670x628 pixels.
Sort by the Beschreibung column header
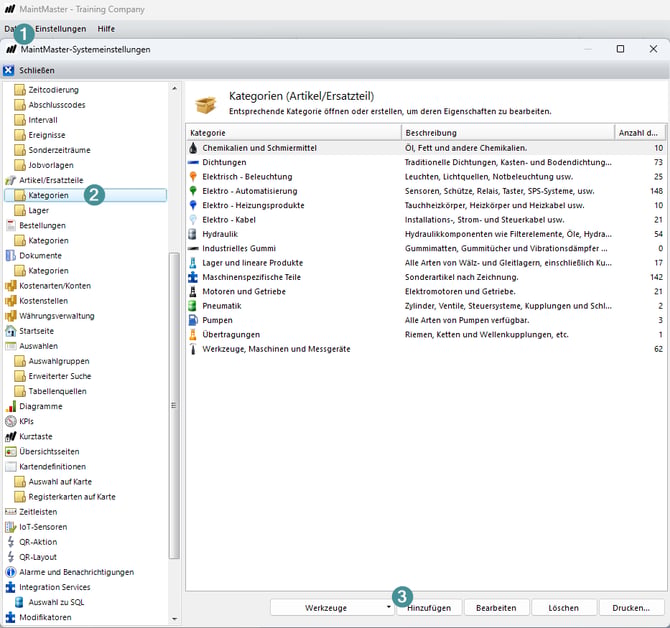[x=508, y=133]
